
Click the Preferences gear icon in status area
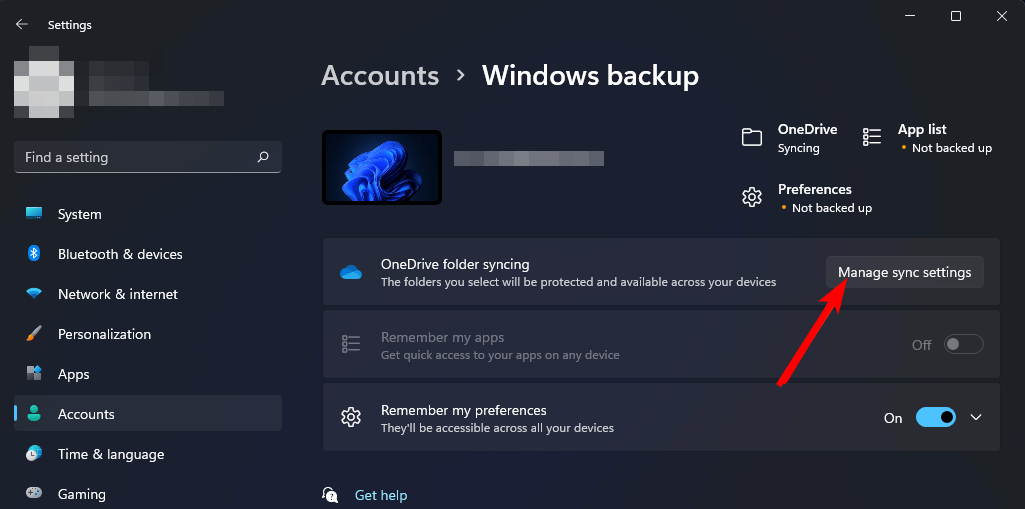point(752,197)
